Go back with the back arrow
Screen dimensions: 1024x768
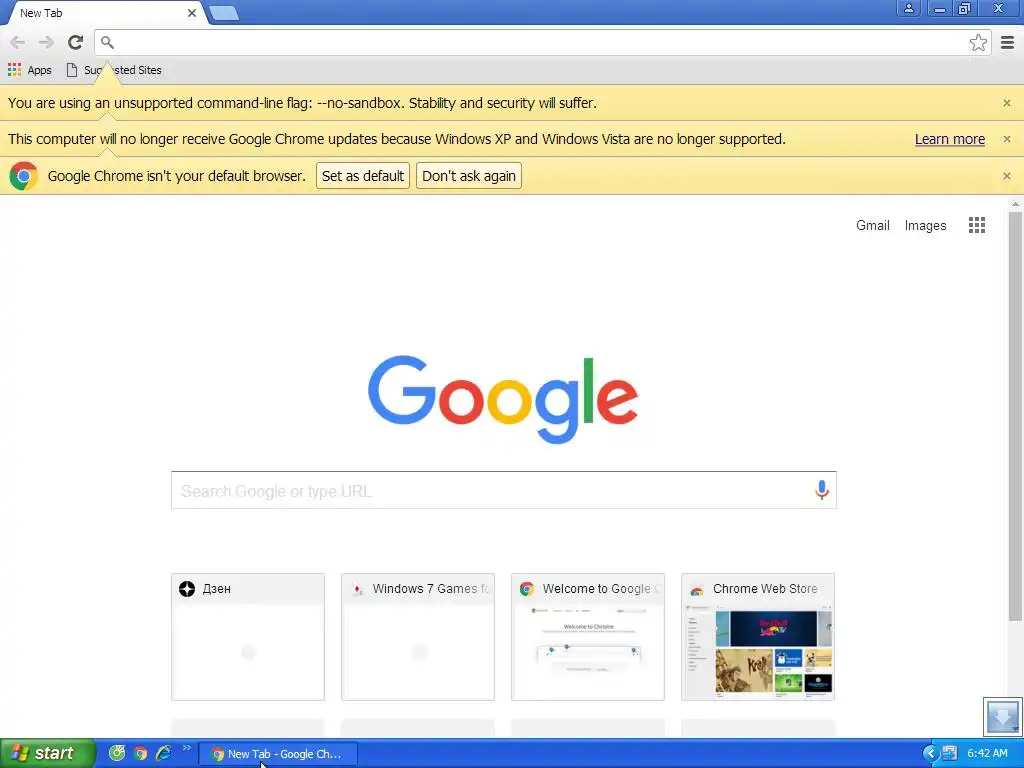(18, 42)
